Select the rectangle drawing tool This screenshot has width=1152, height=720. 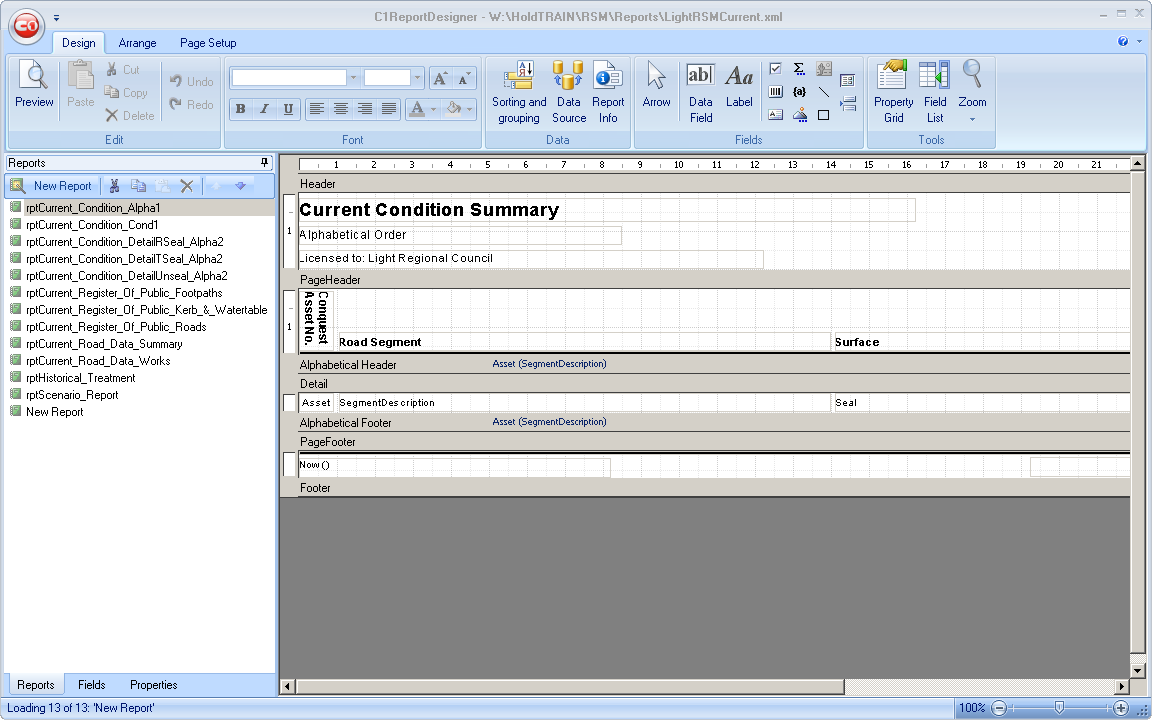coord(824,115)
